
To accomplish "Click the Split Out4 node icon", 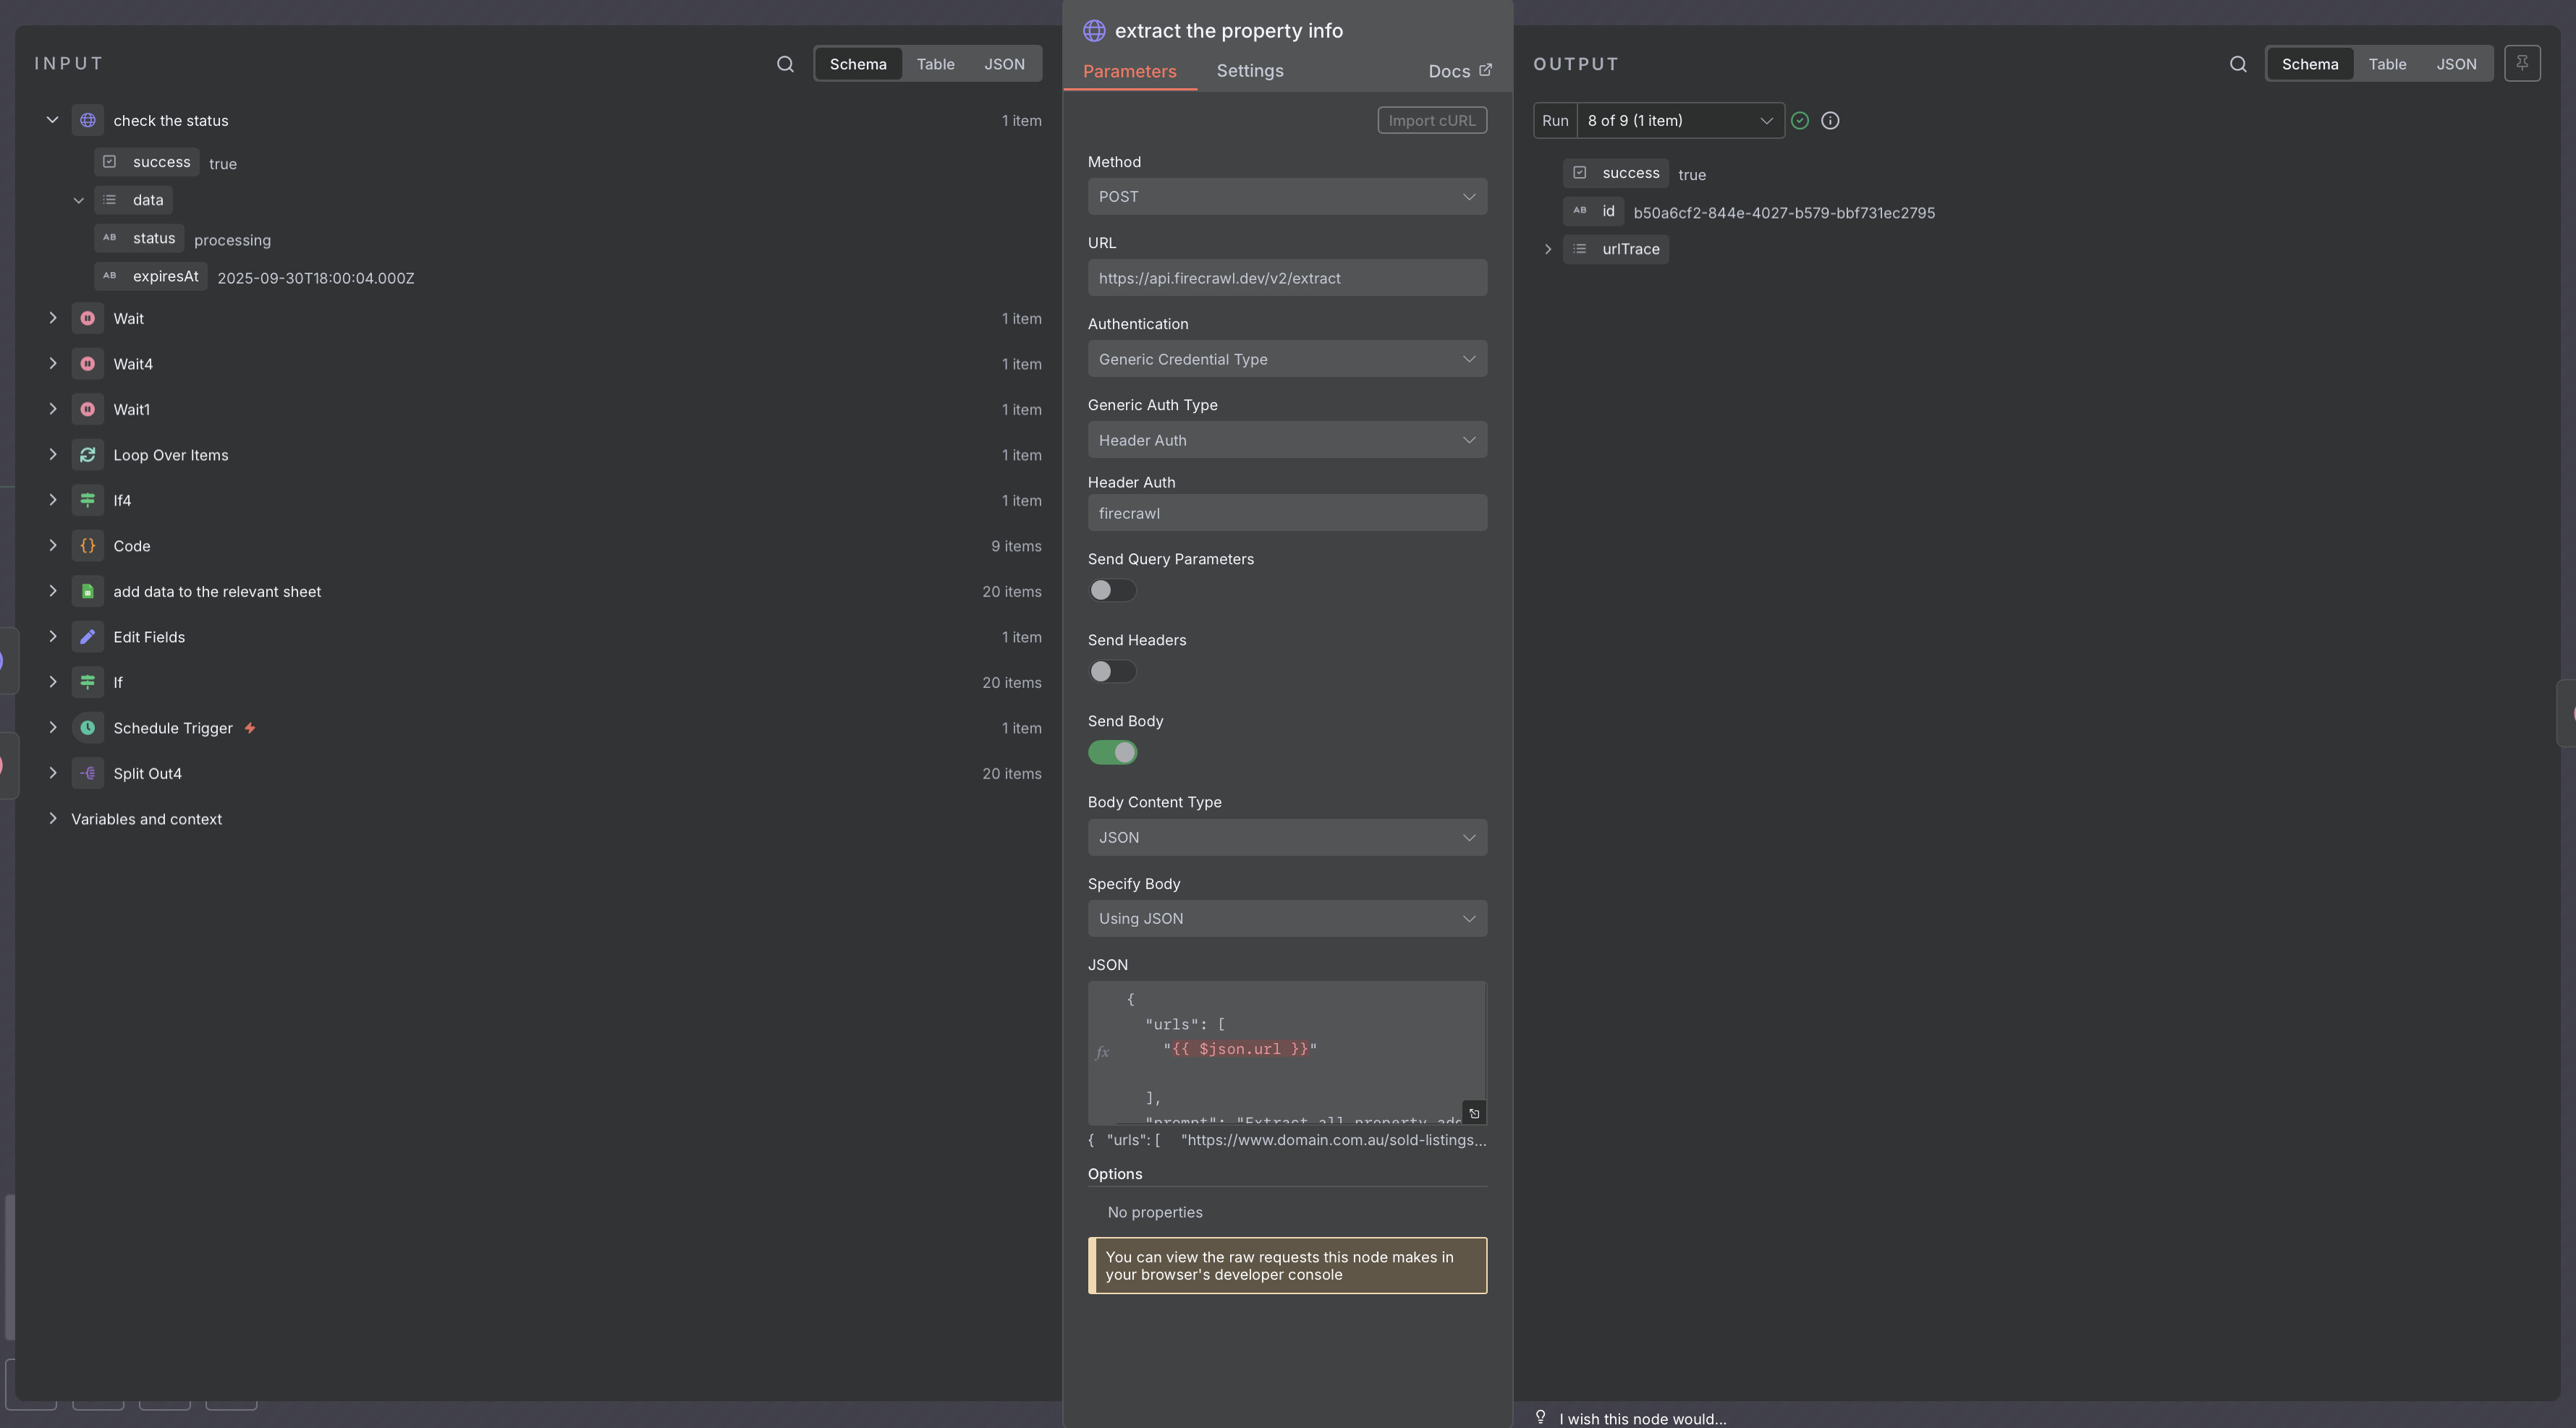I will [88, 773].
